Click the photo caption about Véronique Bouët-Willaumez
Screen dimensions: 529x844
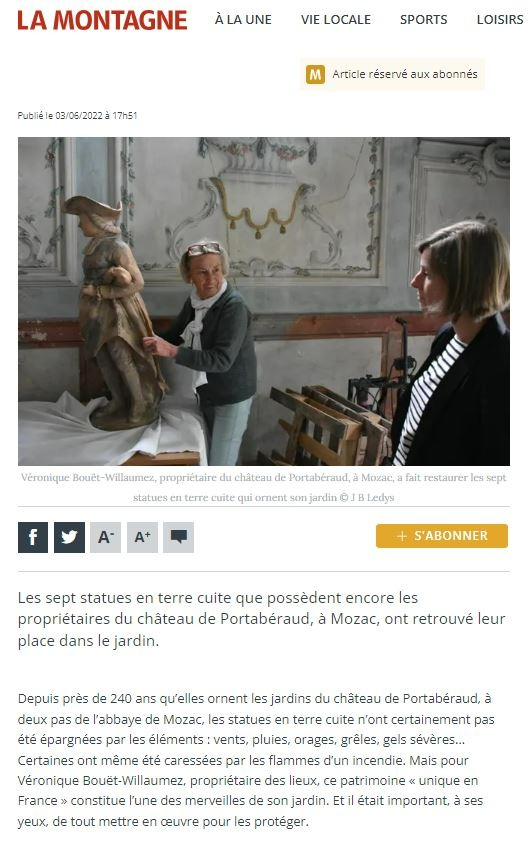(x=264, y=487)
